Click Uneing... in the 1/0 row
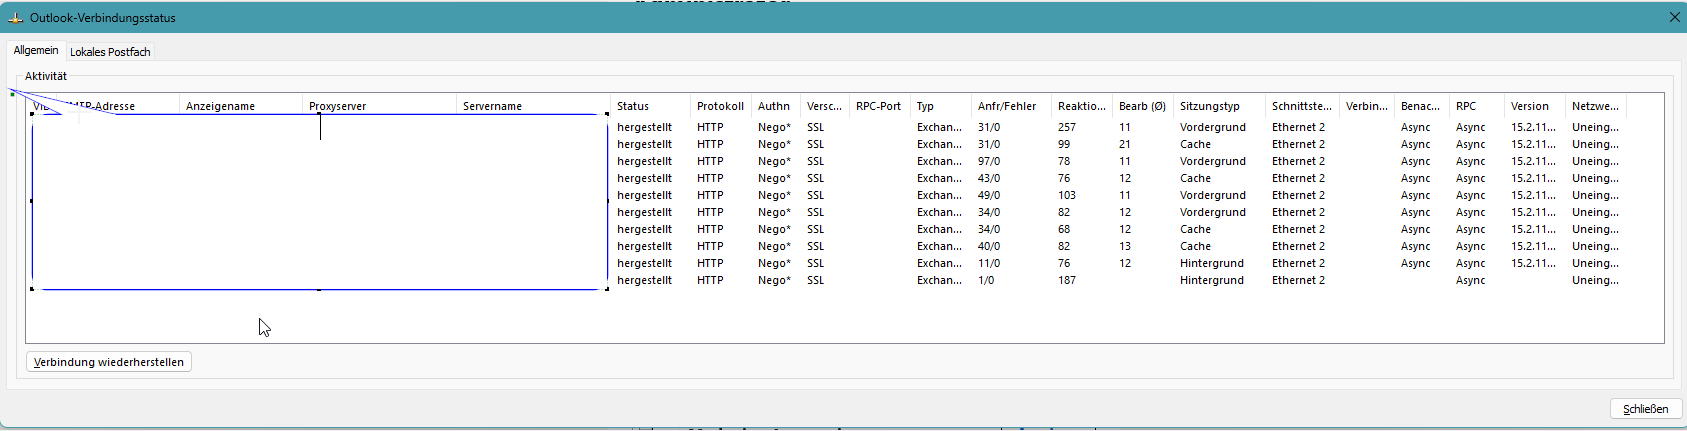 1595,280
